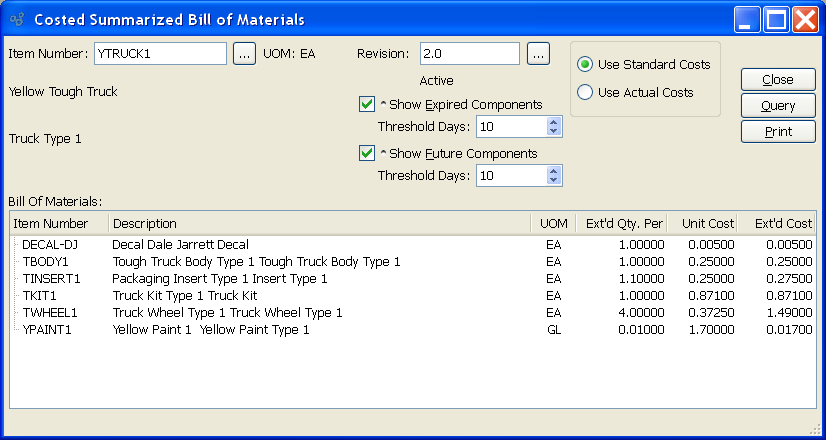
Task: Increase Expired Components threshold days
Action: tap(554, 122)
